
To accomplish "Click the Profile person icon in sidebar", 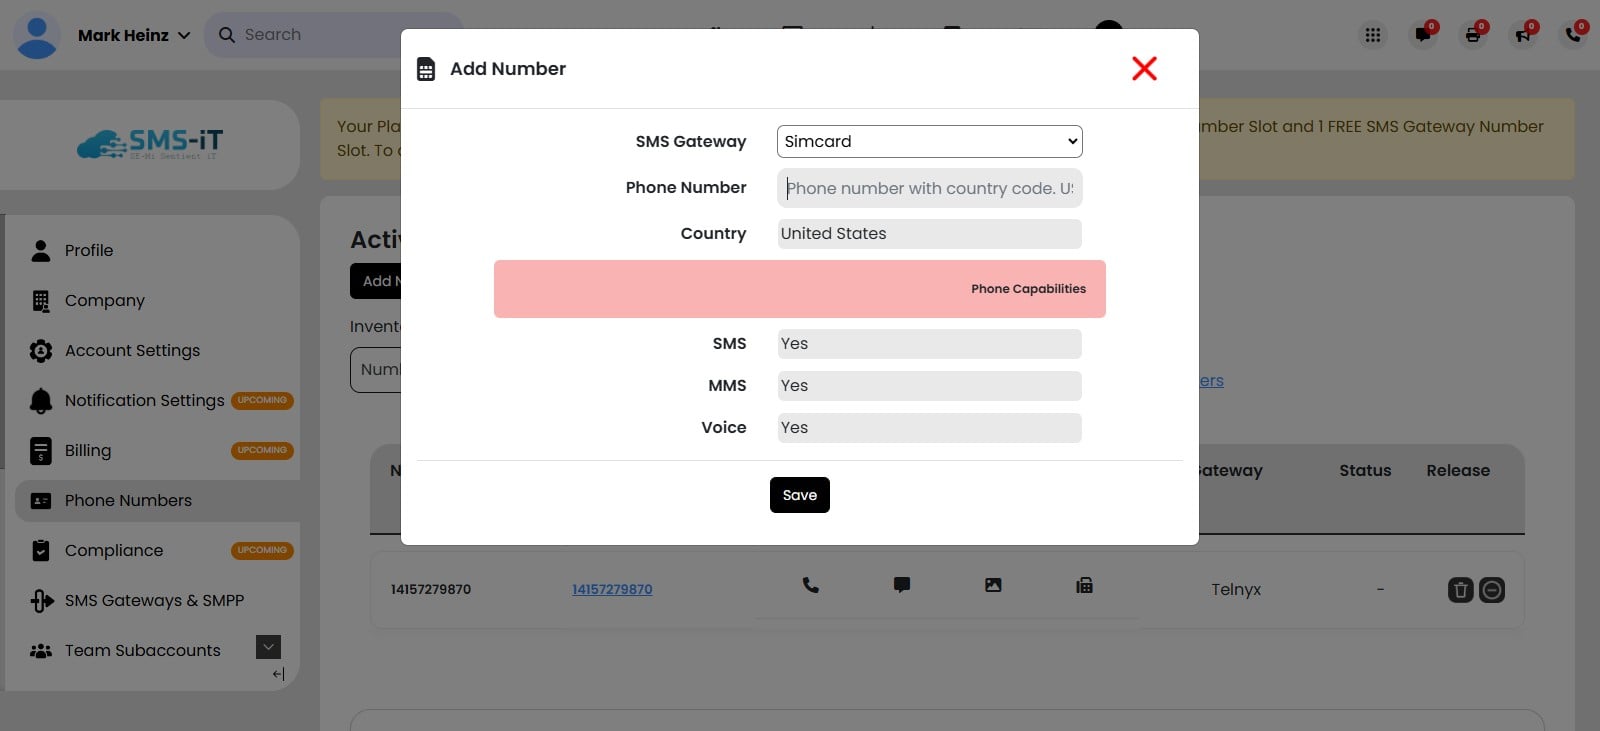I will point(41,250).
